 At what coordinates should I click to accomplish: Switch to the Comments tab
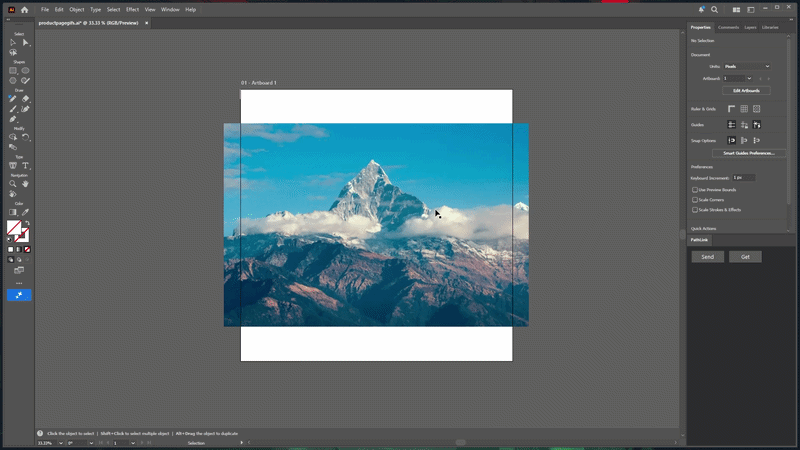pos(728,28)
